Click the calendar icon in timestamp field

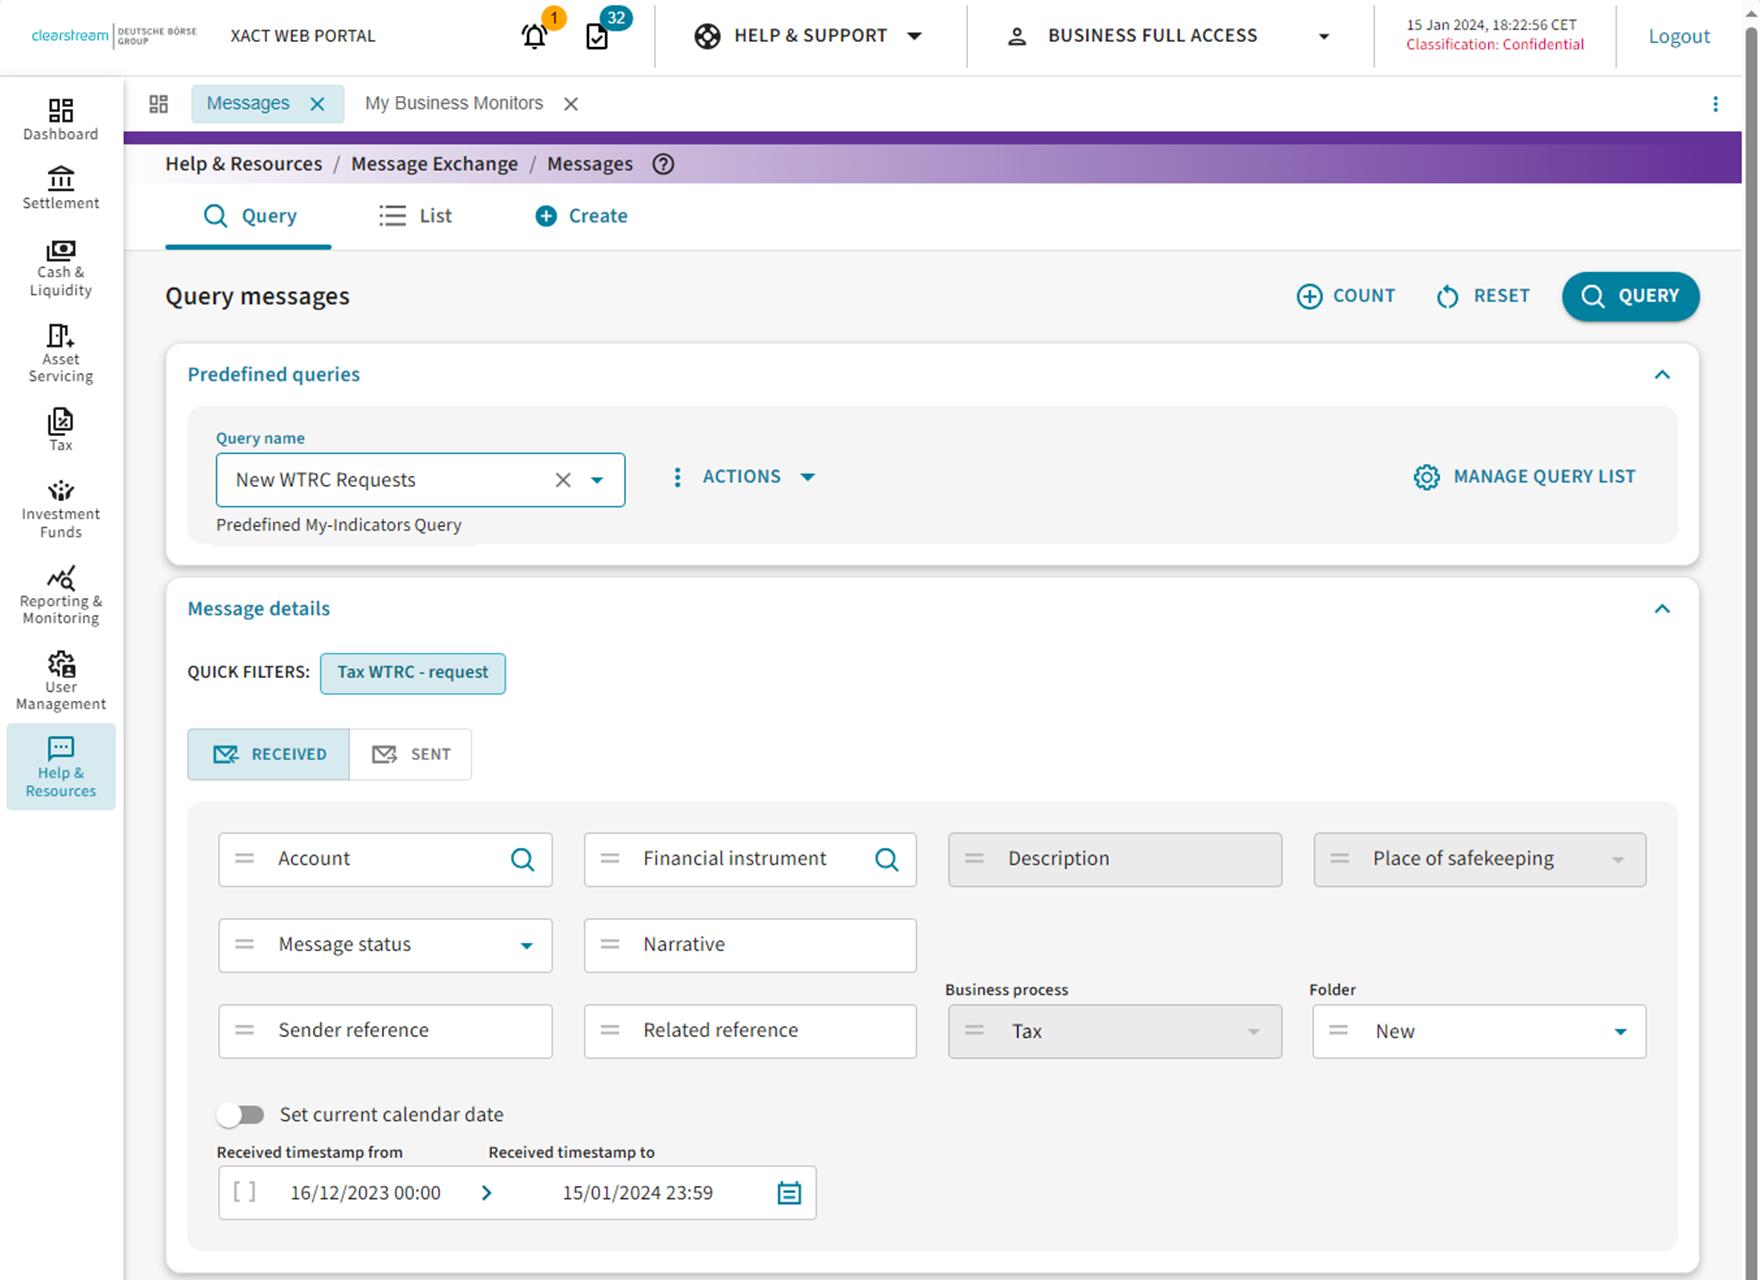pyautogui.click(x=789, y=1193)
